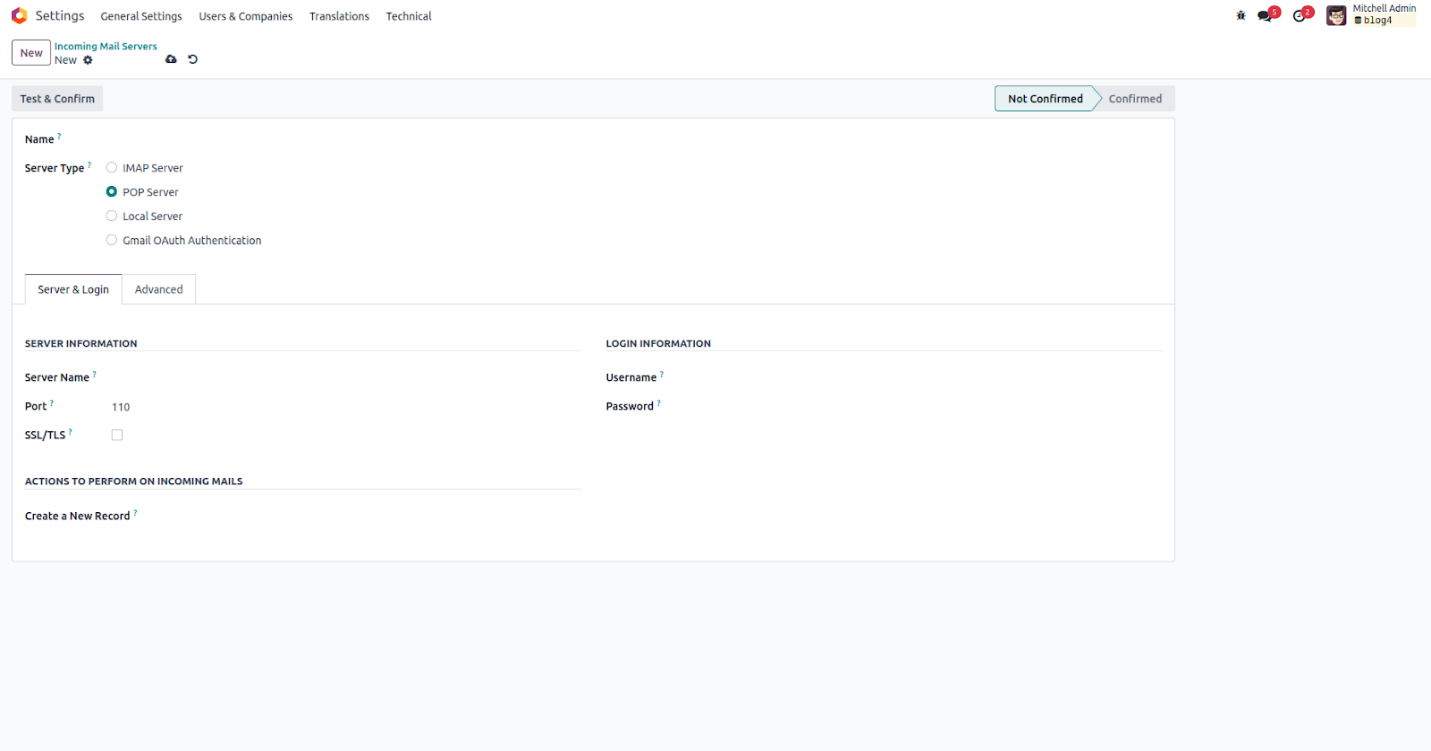Select the Confirmed status stage
Screen dimensions: 1431x751
(x=1135, y=99)
